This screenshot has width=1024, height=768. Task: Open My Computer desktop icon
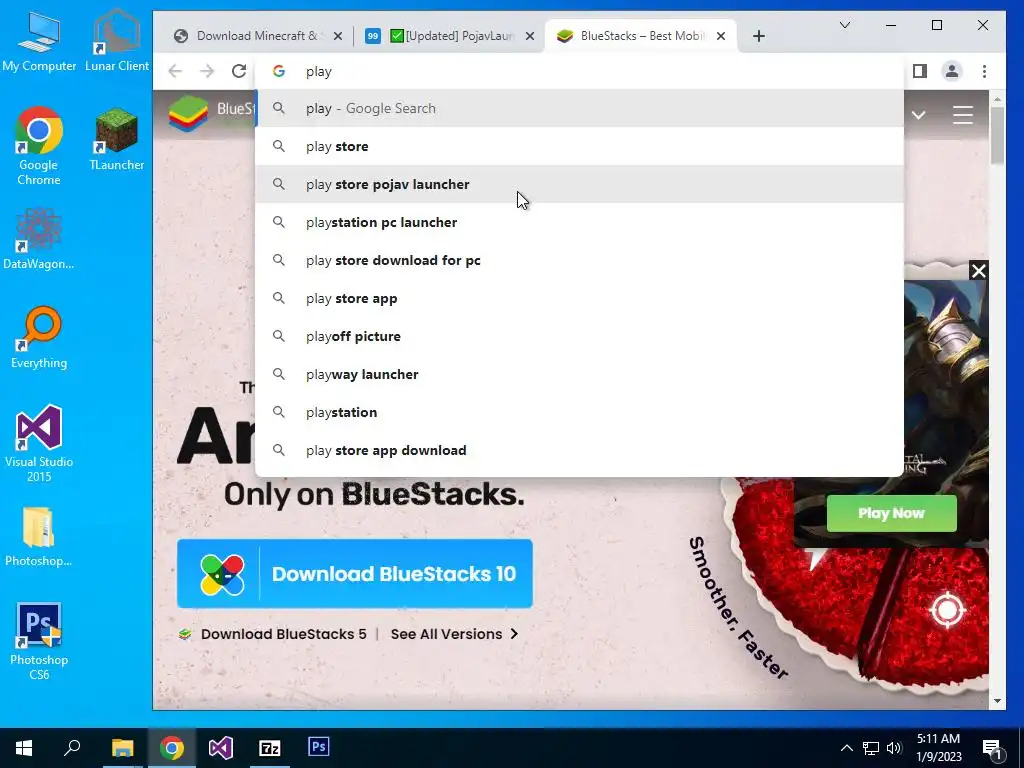(39, 42)
